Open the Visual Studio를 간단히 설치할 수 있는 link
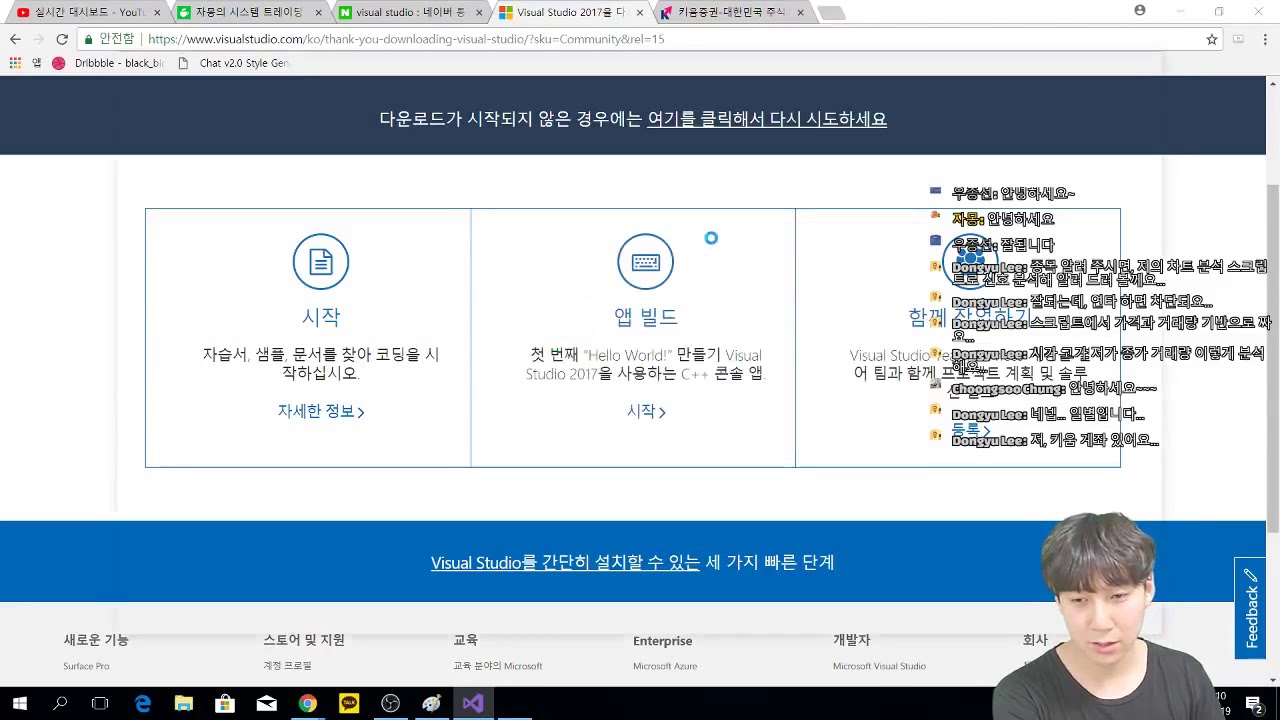Viewport: 1280px width, 720px height. tap(565, 562)
